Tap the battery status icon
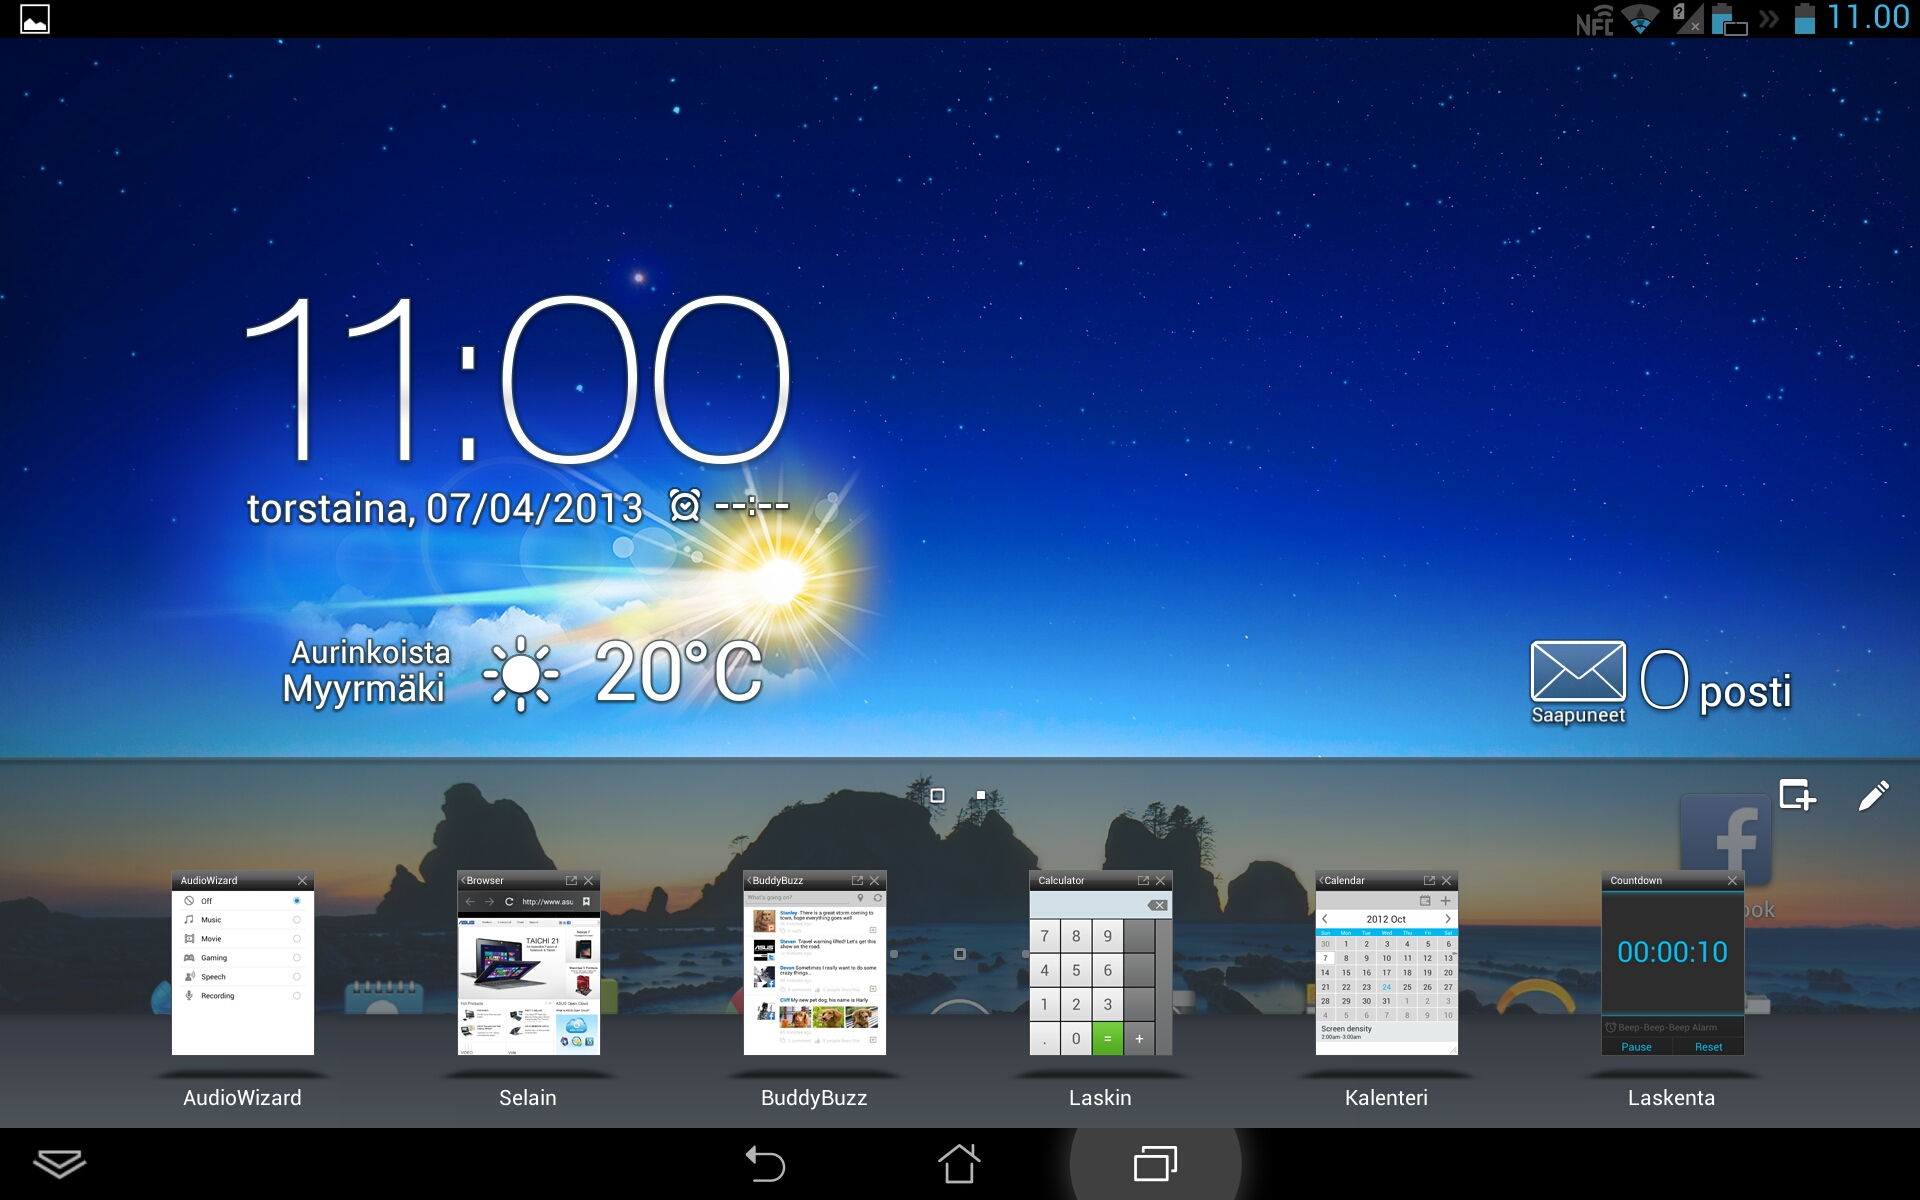This screenshot has height=1200, width=1920. point(1804,19)
